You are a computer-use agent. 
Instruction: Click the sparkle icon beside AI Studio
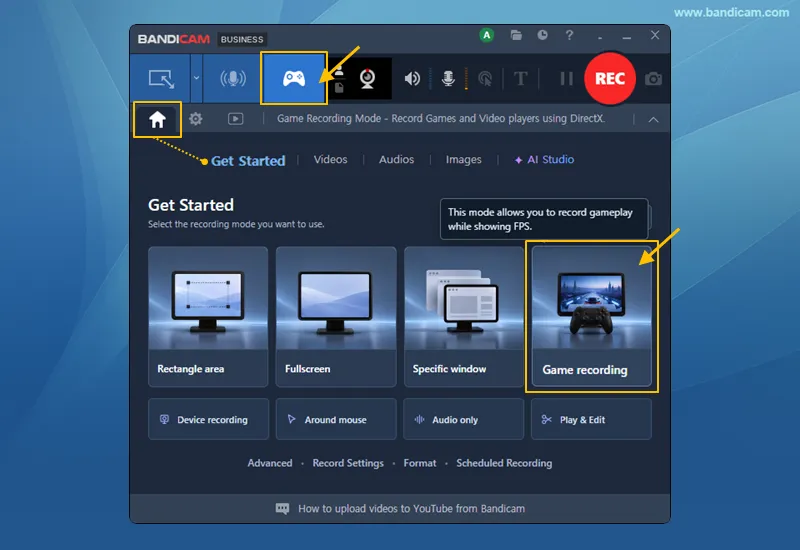[x=518, y=160]
